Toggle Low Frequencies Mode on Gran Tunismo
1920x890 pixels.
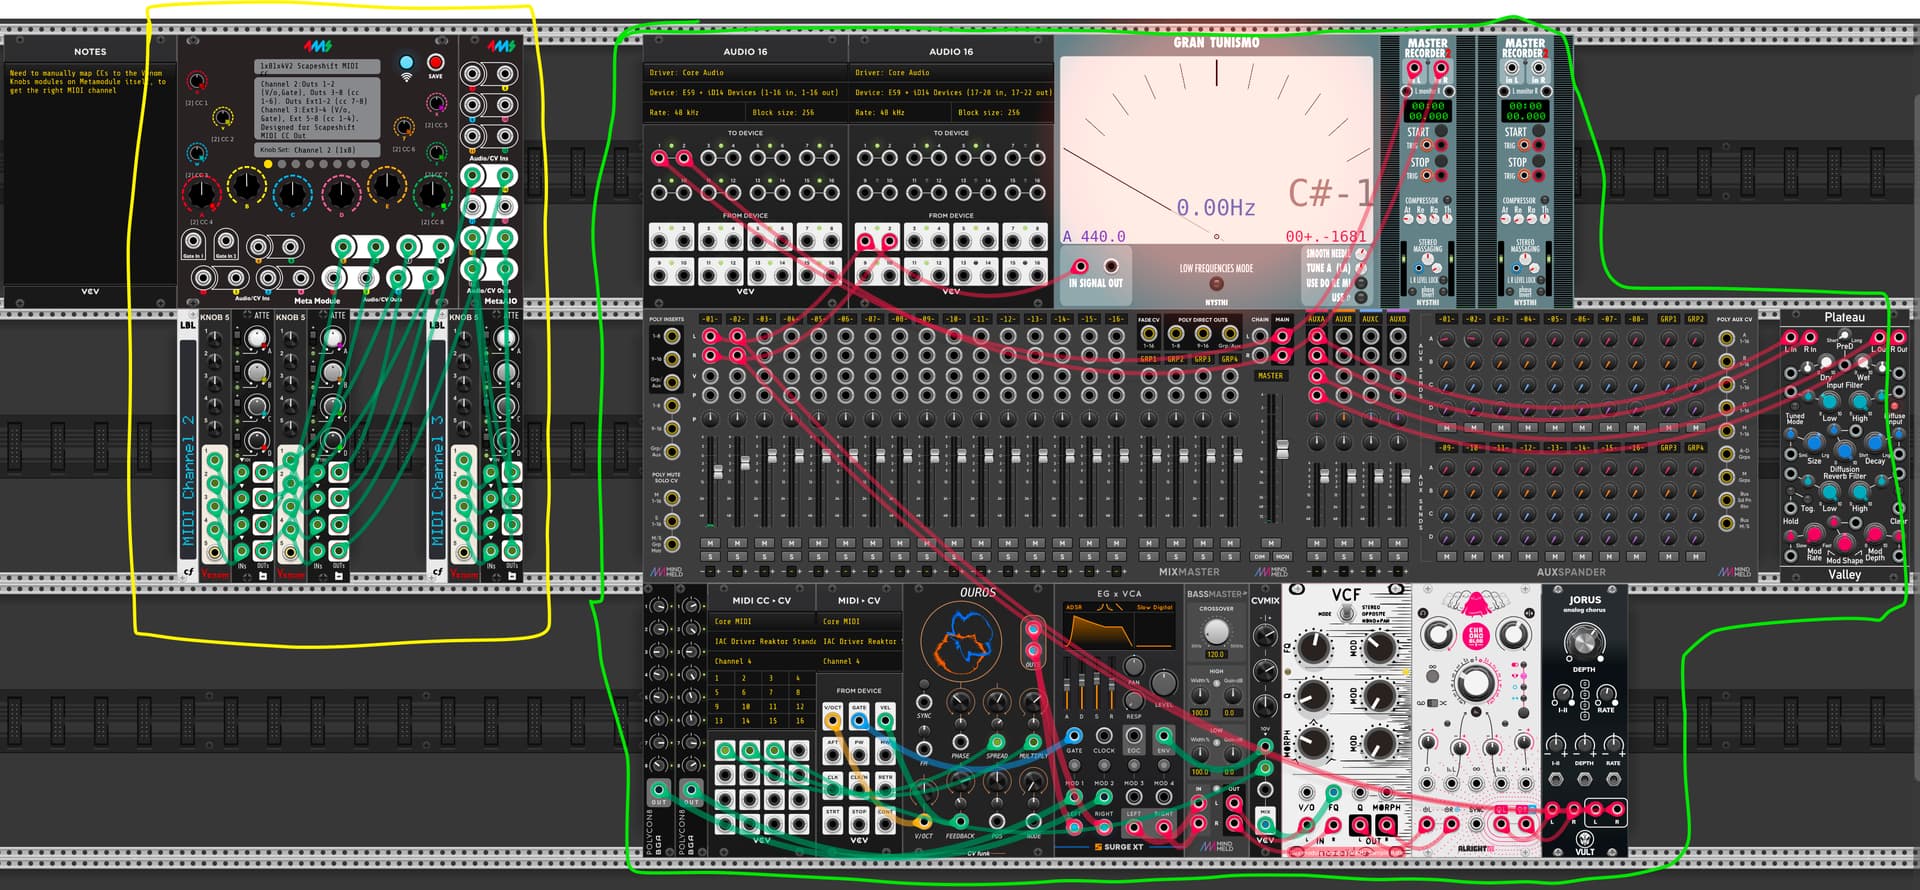(x=1216, y=283)
